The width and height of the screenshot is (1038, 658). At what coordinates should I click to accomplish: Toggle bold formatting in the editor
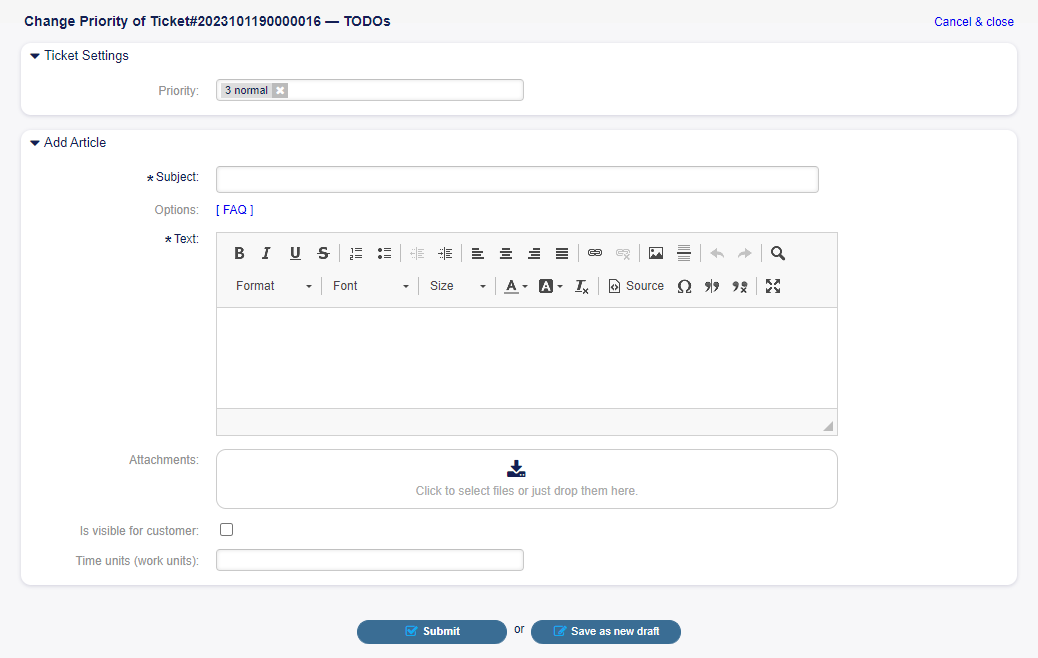[239, 253]
